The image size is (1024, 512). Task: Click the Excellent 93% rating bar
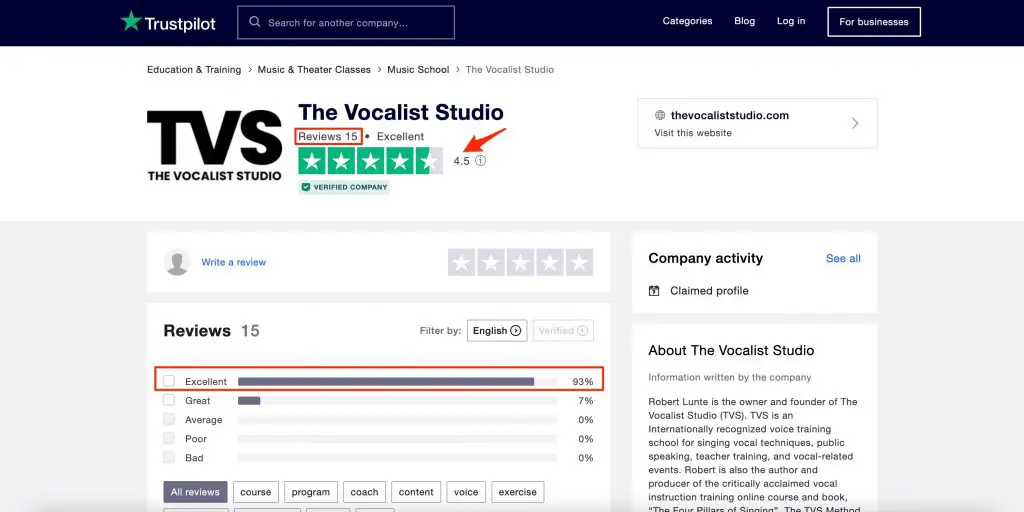[397, 381]
